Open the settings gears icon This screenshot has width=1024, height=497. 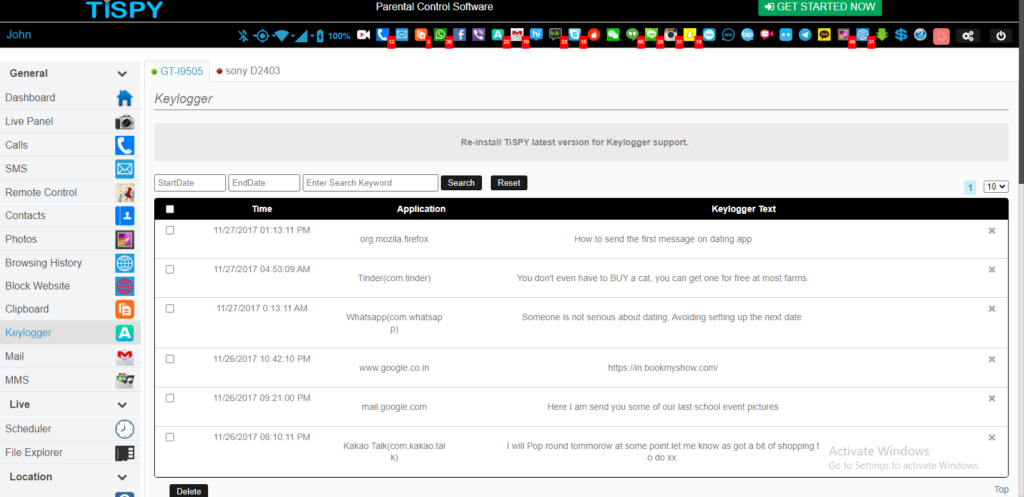[968, 36]
